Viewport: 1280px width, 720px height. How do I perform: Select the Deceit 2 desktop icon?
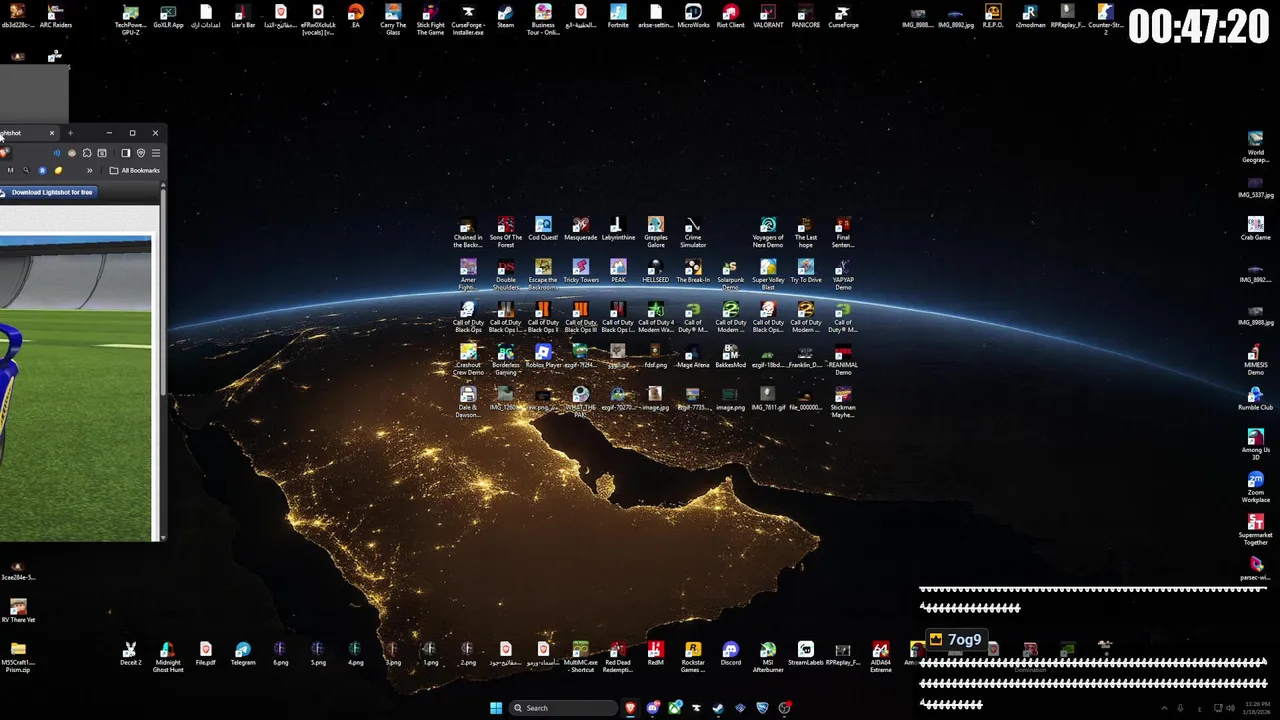(130, 654)
